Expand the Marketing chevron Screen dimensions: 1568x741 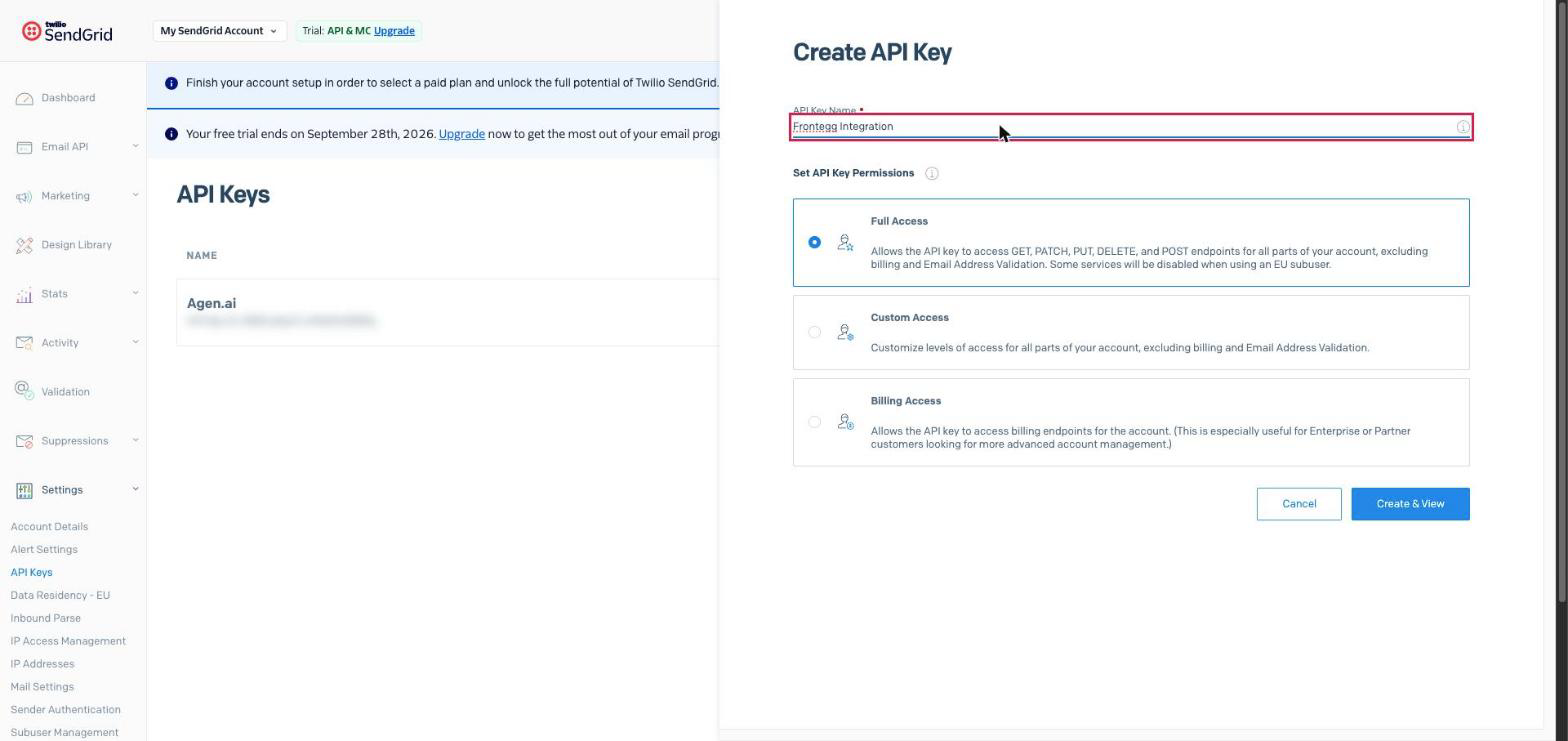pyautogui.click(x=135, y=195)
